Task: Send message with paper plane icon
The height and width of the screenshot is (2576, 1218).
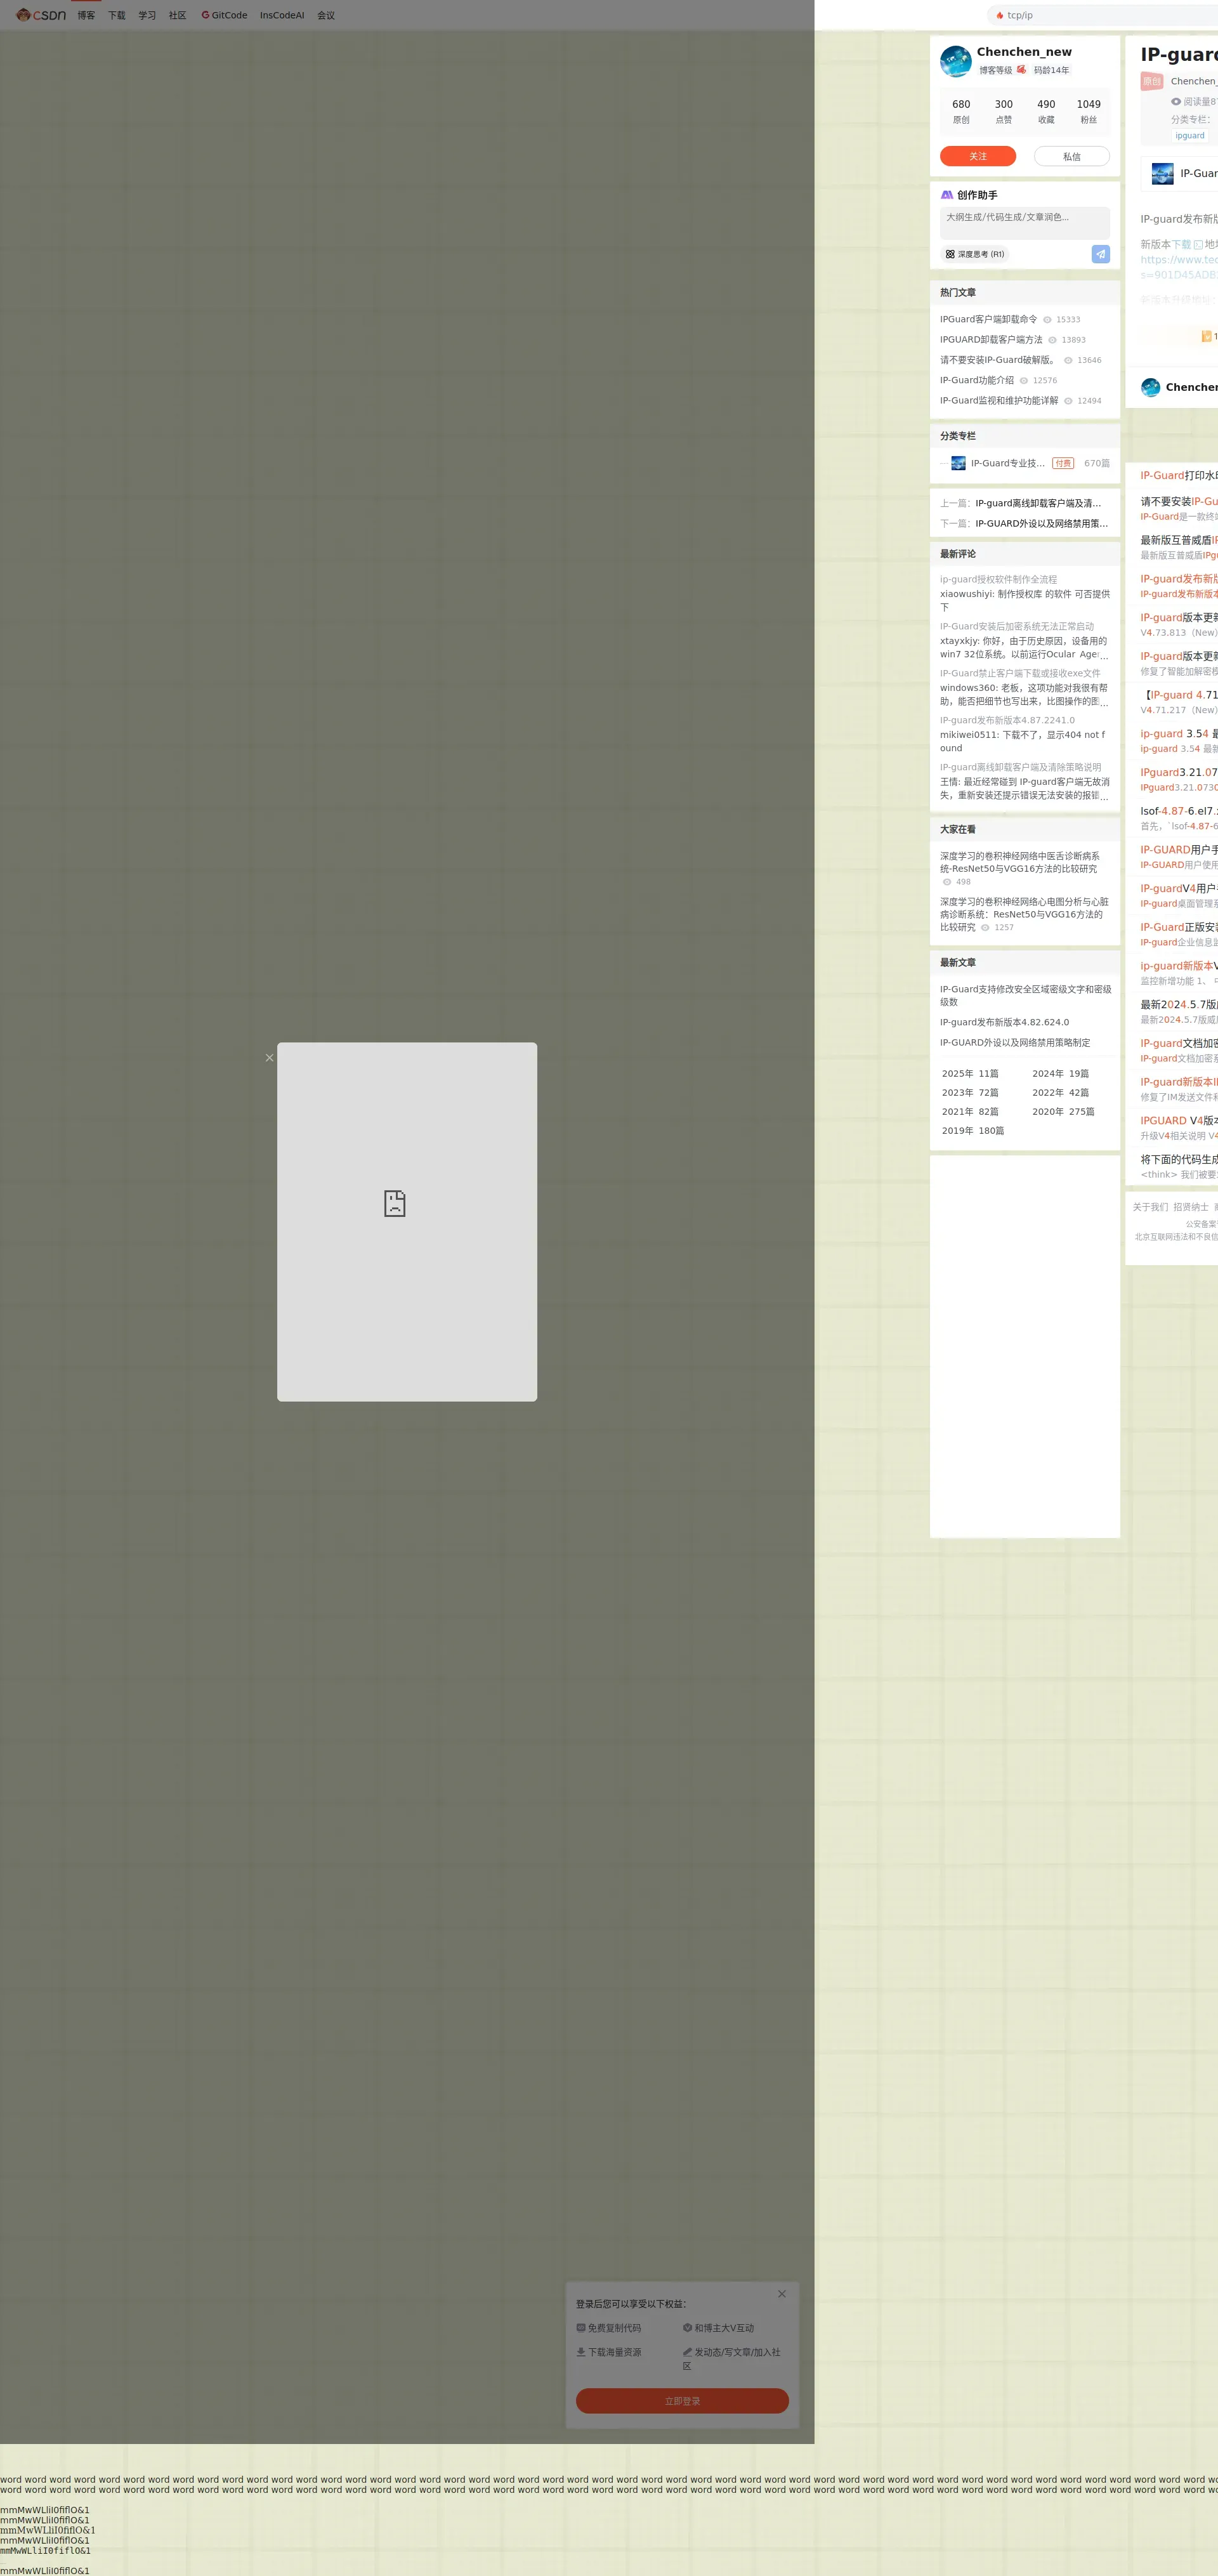Action: [x=1100, y=254]
